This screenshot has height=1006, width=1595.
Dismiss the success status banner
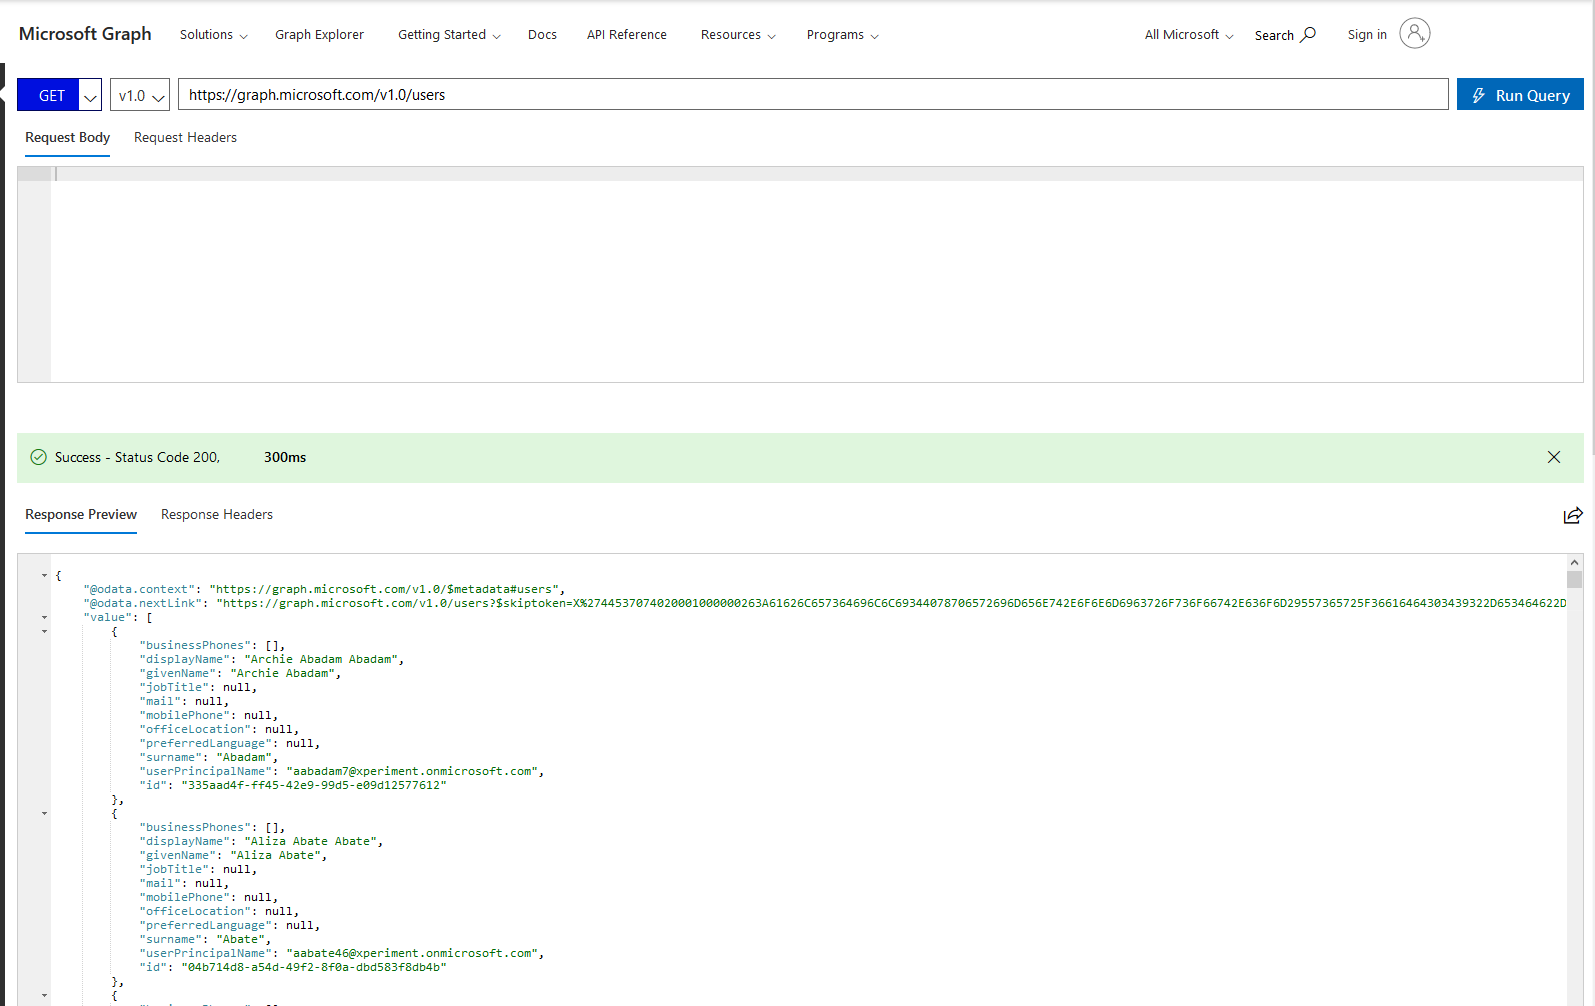point(1554,457)
